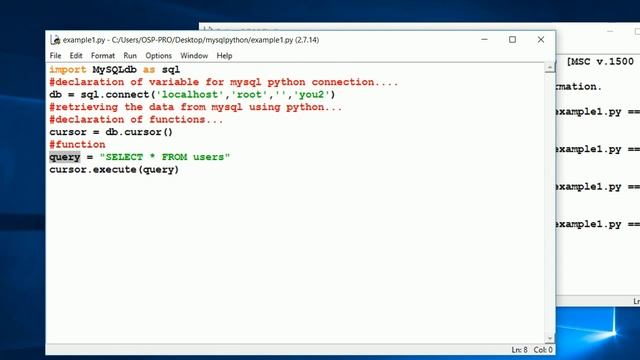Click the line 'cursor = db.cursor()'

[x=111, y=132]
